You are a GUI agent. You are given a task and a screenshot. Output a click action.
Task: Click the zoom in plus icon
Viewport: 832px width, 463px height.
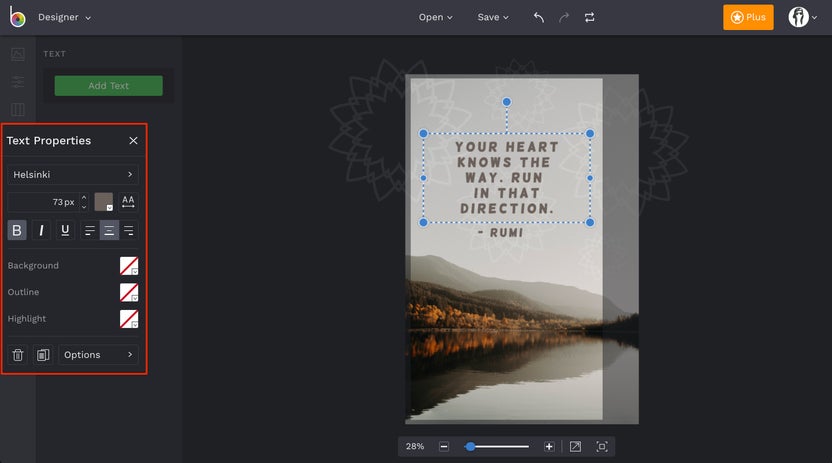549,446
